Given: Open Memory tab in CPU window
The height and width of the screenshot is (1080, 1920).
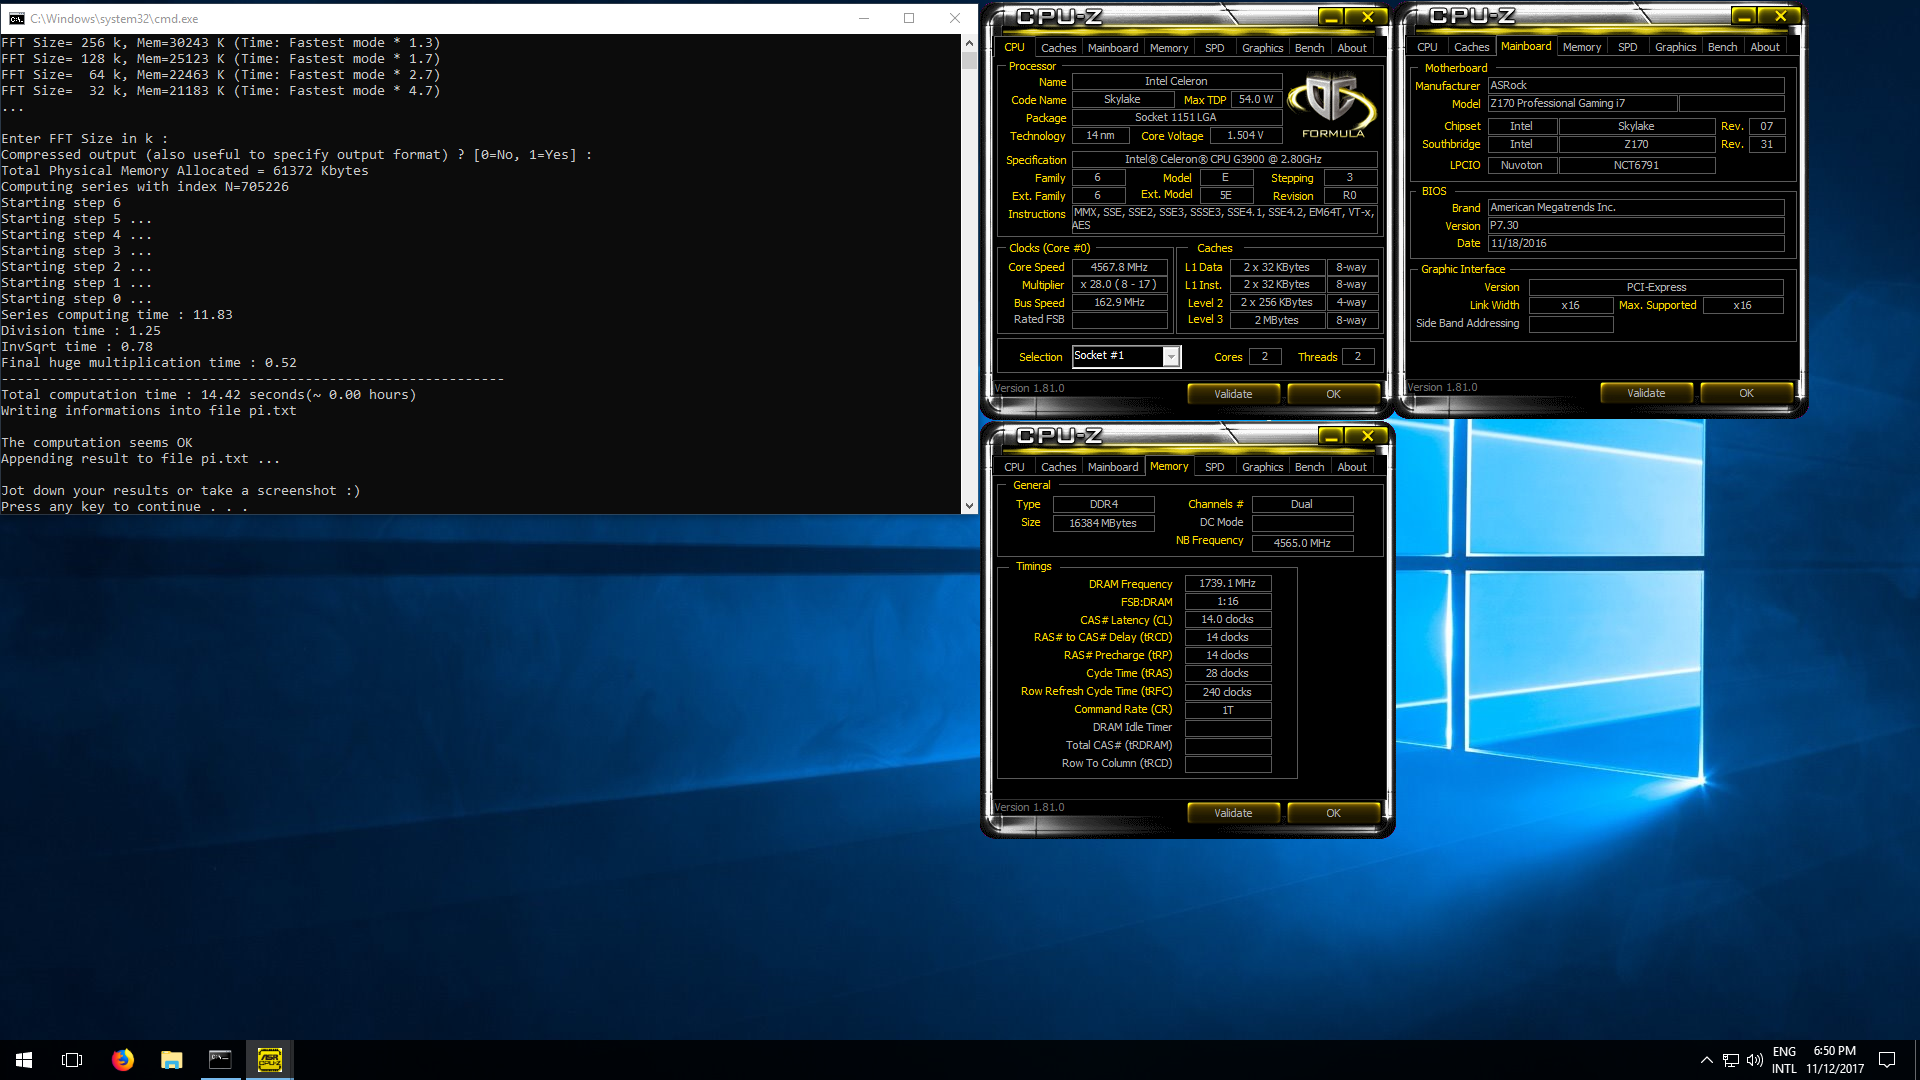Looking at the screenshot, I should (1169, 48).
